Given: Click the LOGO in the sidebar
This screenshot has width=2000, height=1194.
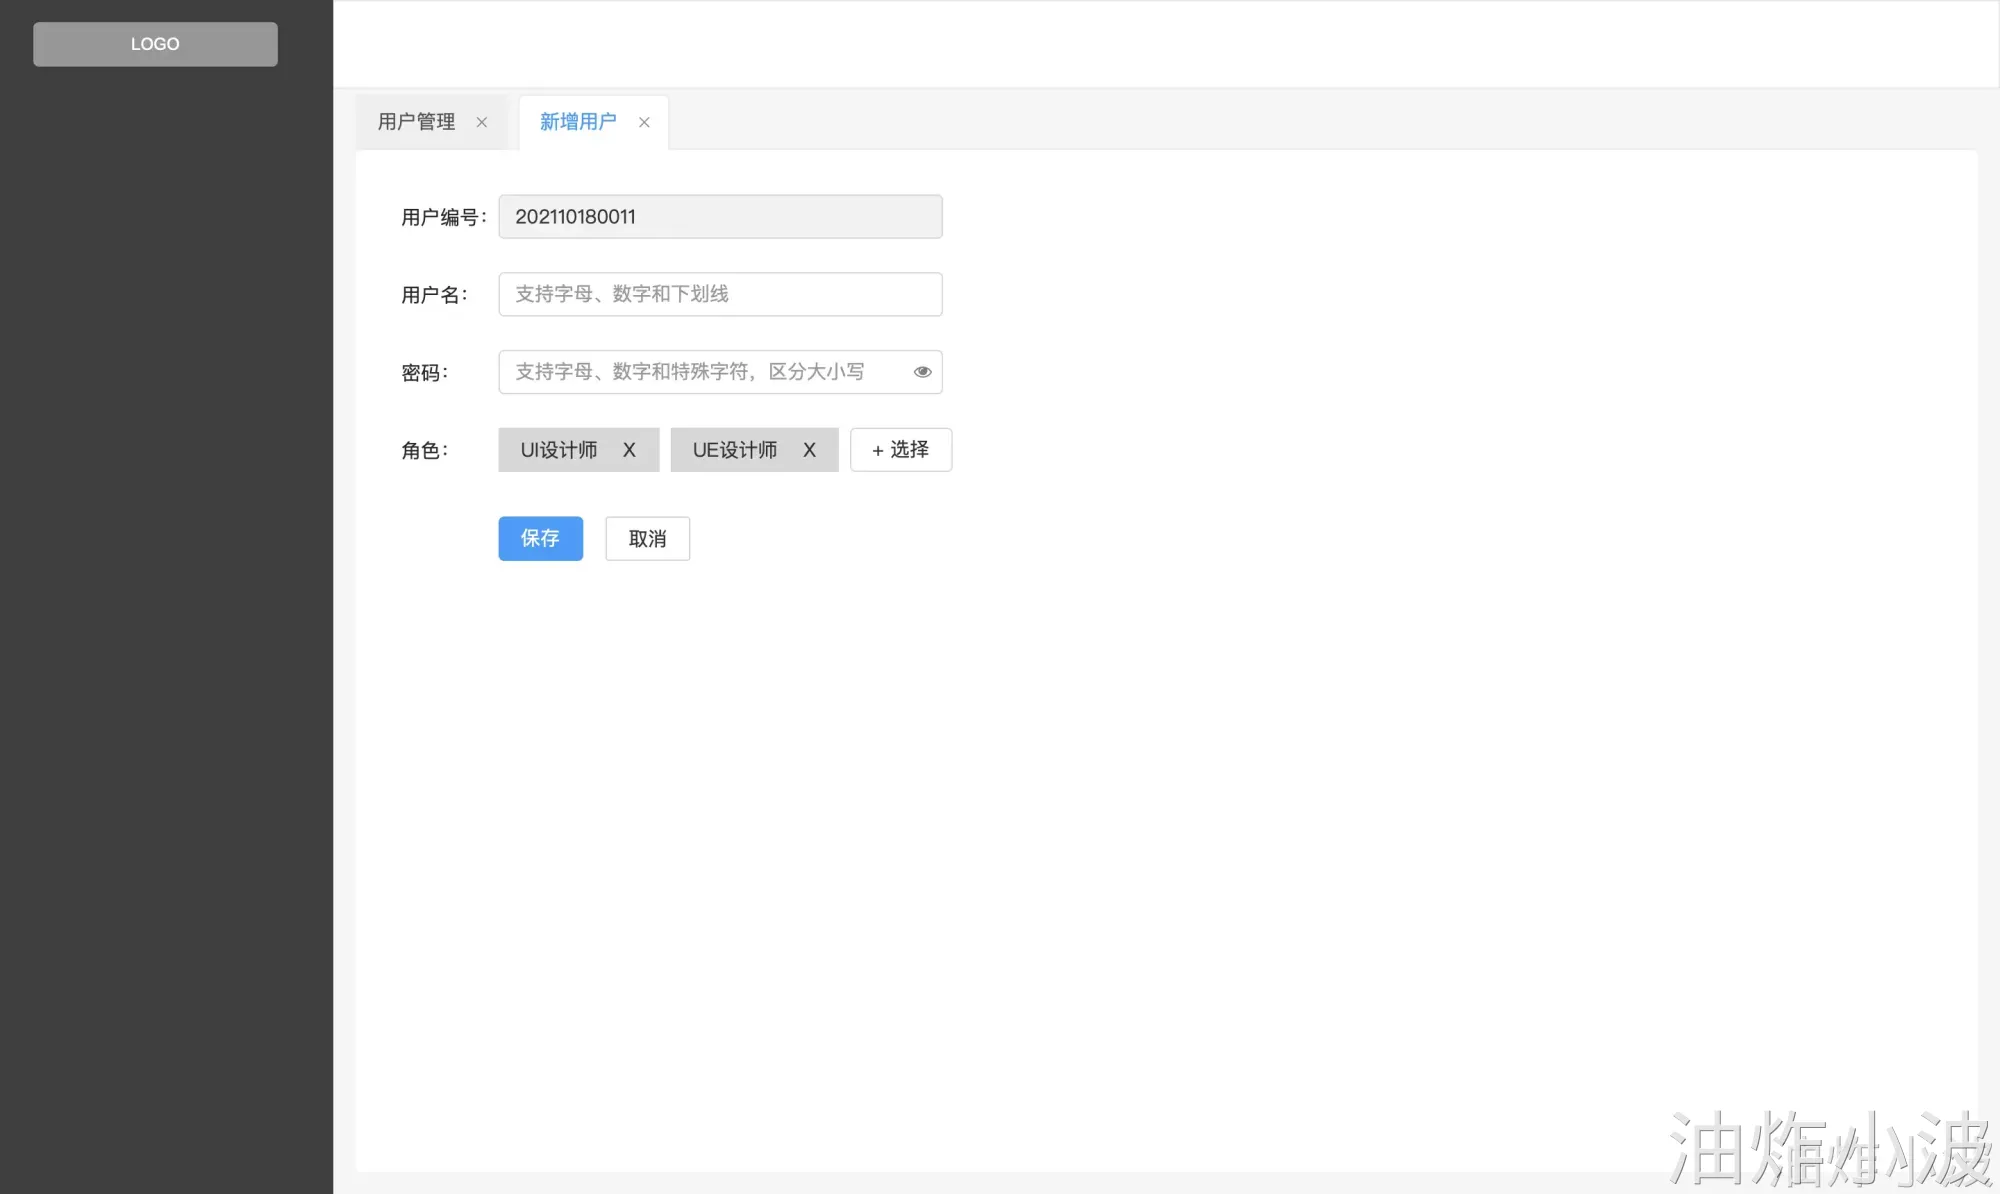Looking at the screenshot, I should tap(155, 44).
